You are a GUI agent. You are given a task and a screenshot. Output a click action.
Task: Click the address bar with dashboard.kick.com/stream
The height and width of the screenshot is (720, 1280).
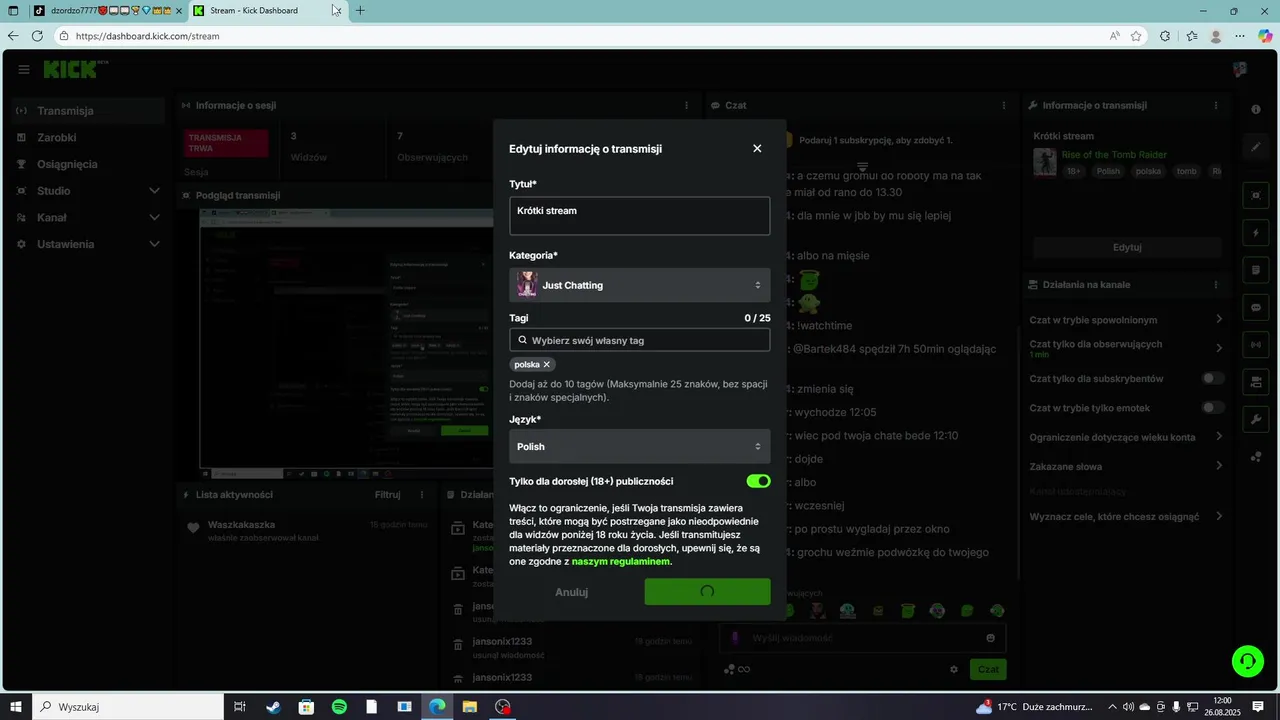[580, 36]
